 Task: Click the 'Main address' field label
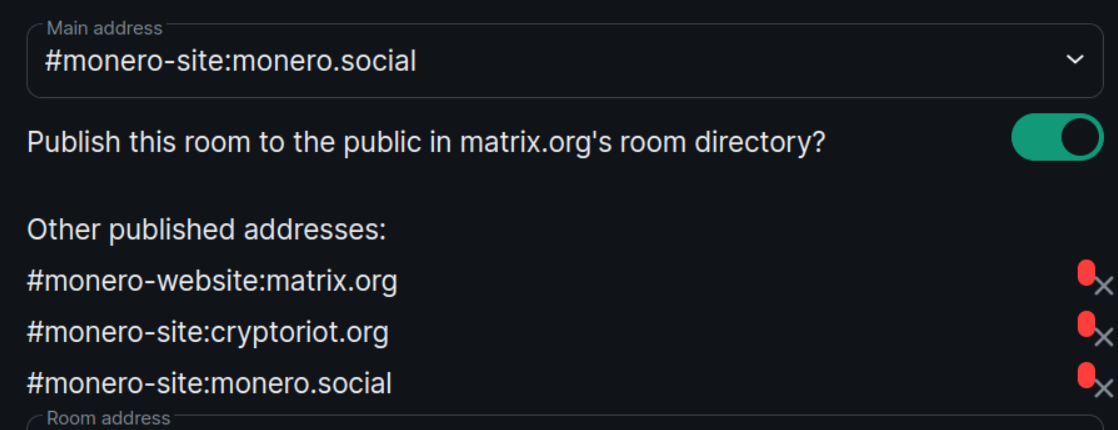pyautogui.click(x=104, y=29)
